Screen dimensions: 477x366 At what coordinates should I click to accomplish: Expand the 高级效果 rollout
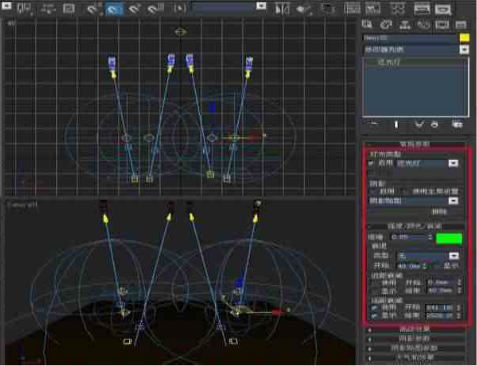pos(415,329)
